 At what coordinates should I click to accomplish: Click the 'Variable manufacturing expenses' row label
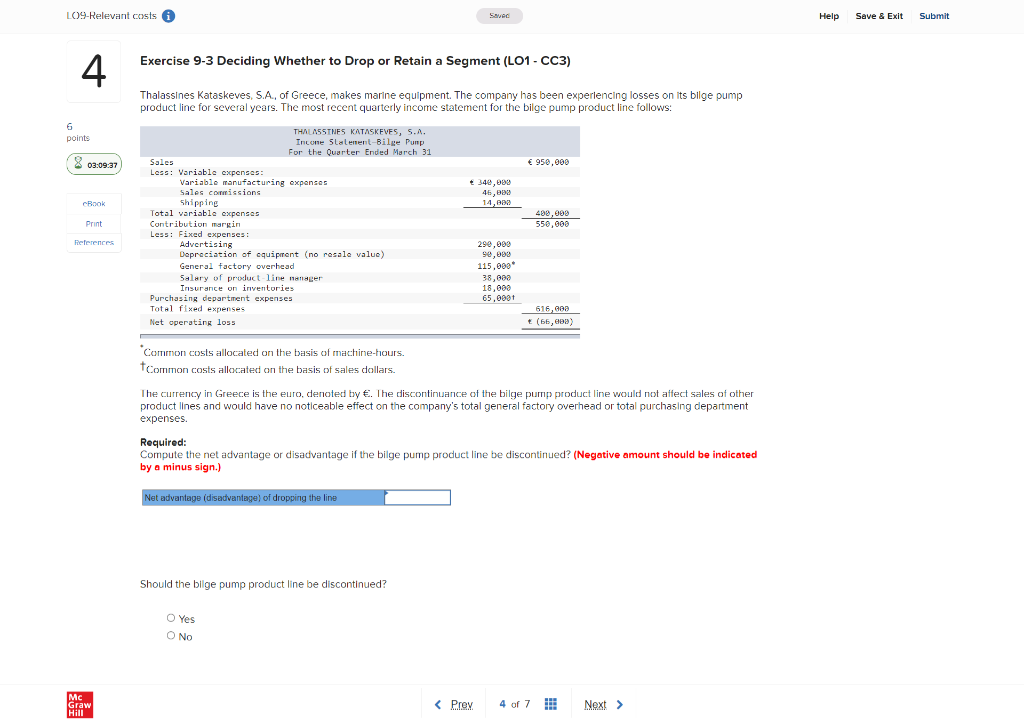click(x=253, y=182)
